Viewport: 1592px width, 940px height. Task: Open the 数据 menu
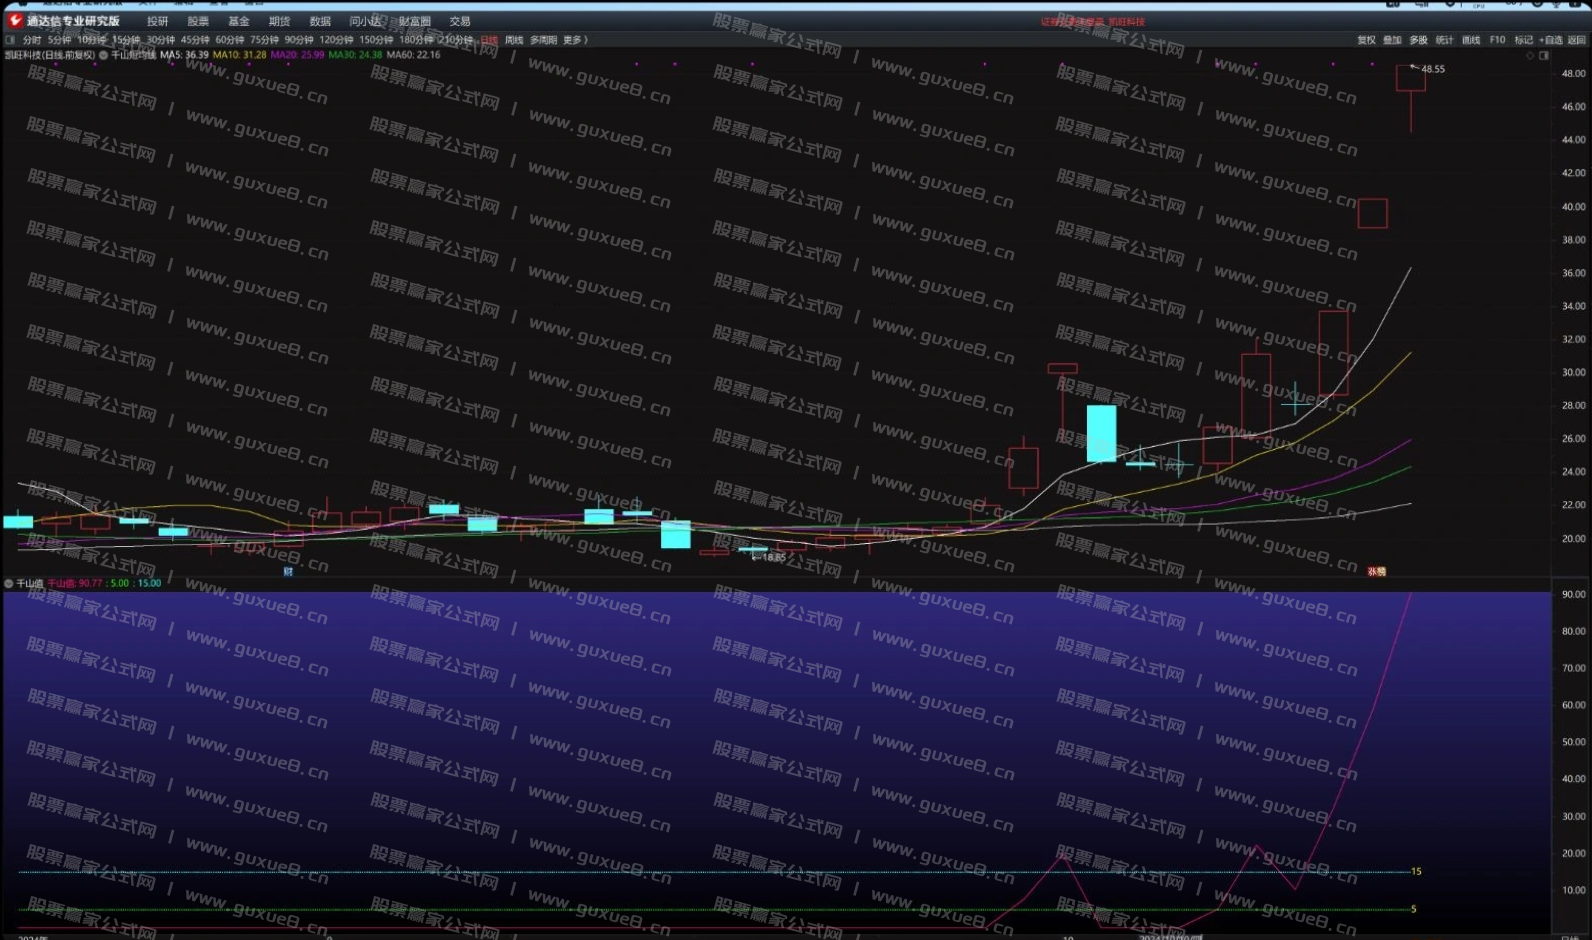click(x=320, y=21)
